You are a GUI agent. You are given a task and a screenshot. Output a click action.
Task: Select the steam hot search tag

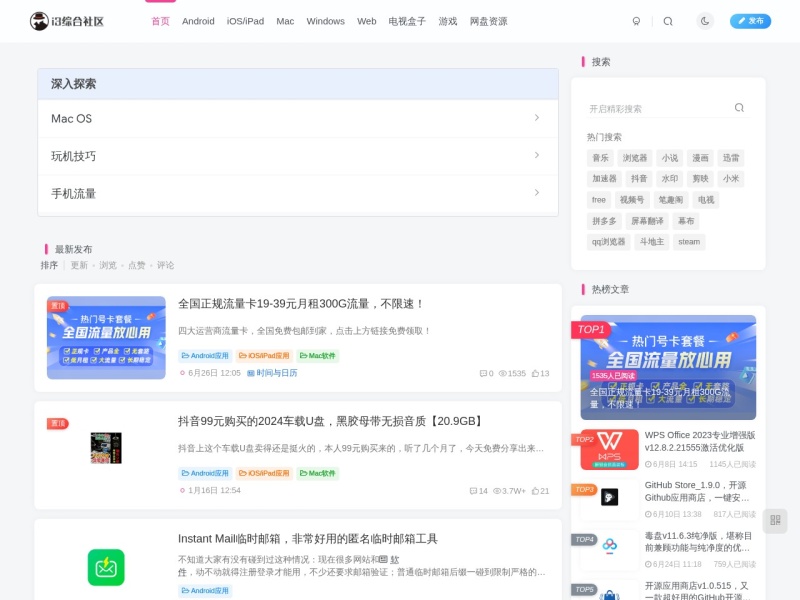click(689, 242)
